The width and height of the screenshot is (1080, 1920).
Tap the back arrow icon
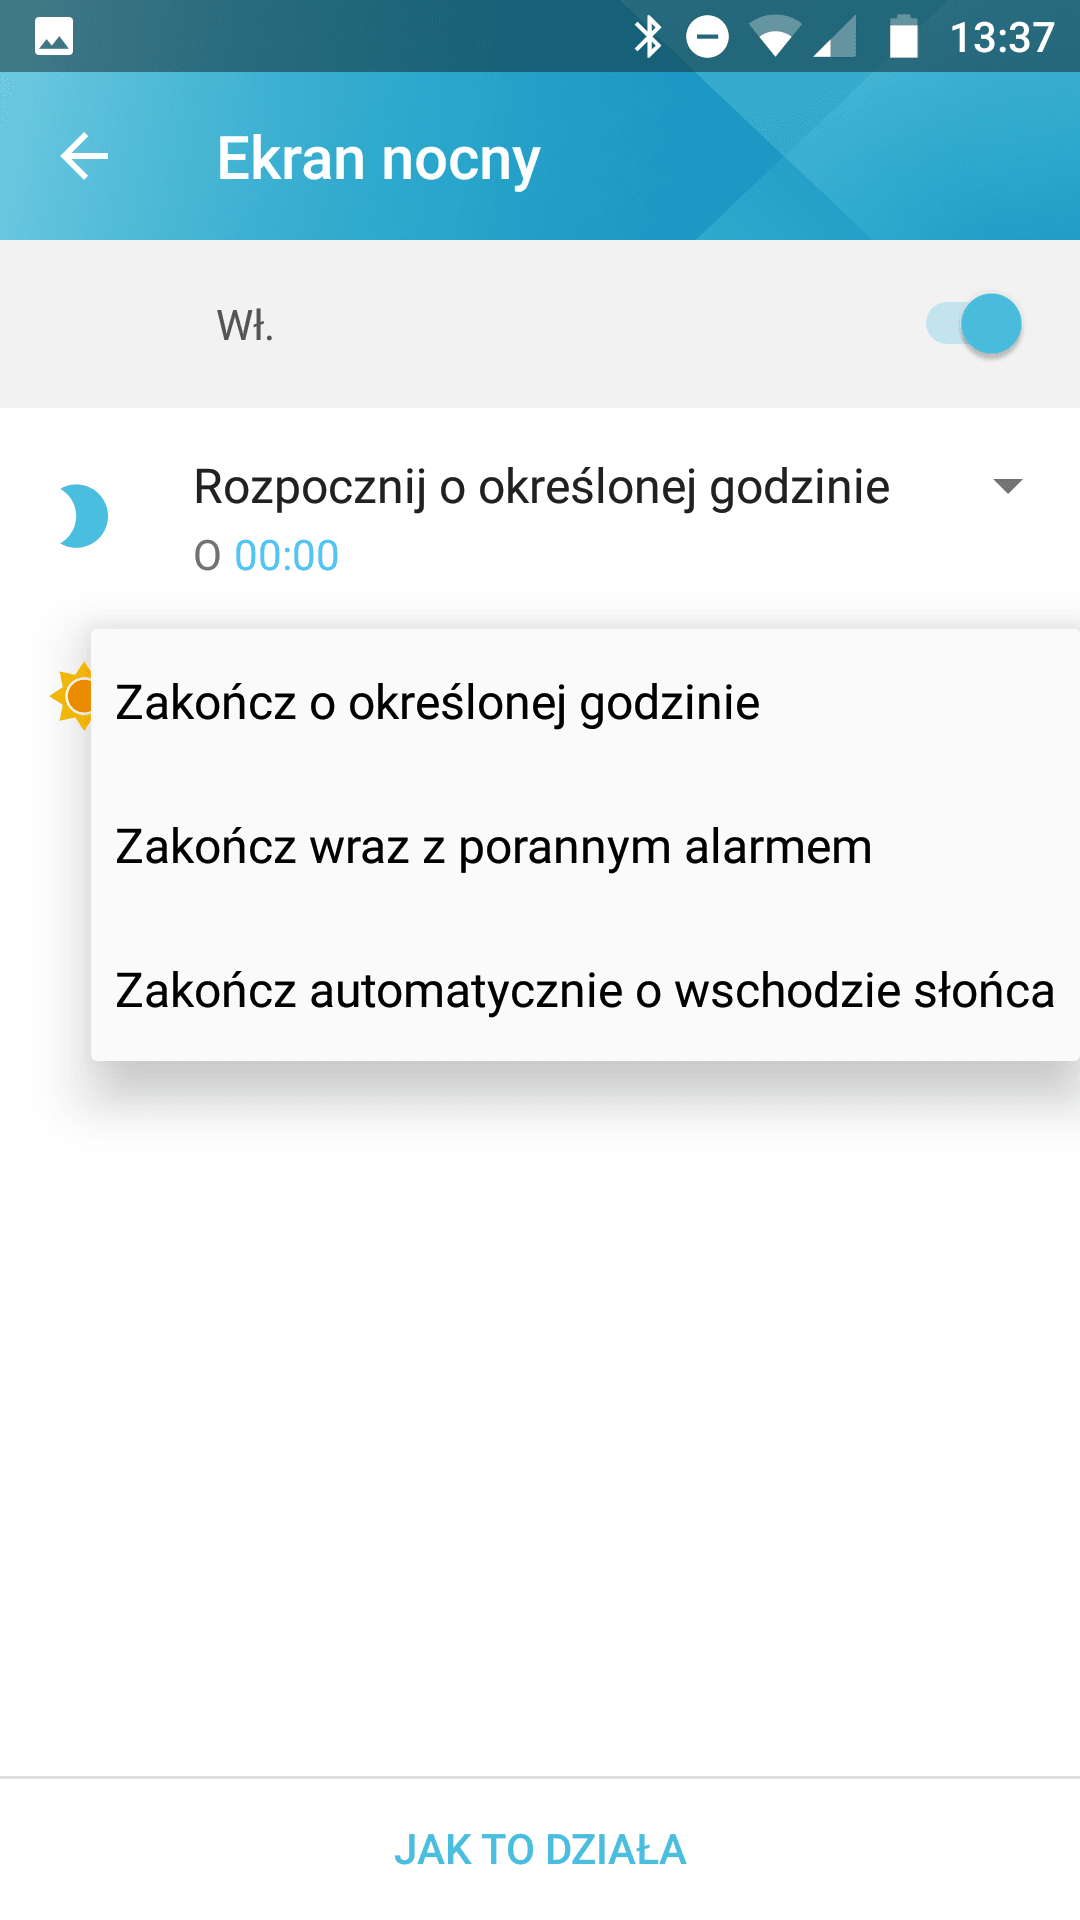(84, 157)
